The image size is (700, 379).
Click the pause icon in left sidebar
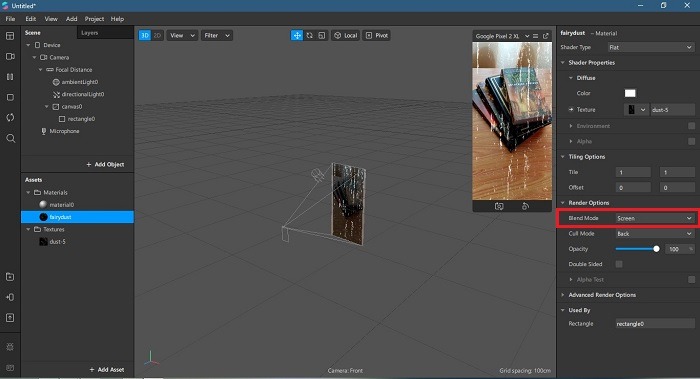click(10, 77)
